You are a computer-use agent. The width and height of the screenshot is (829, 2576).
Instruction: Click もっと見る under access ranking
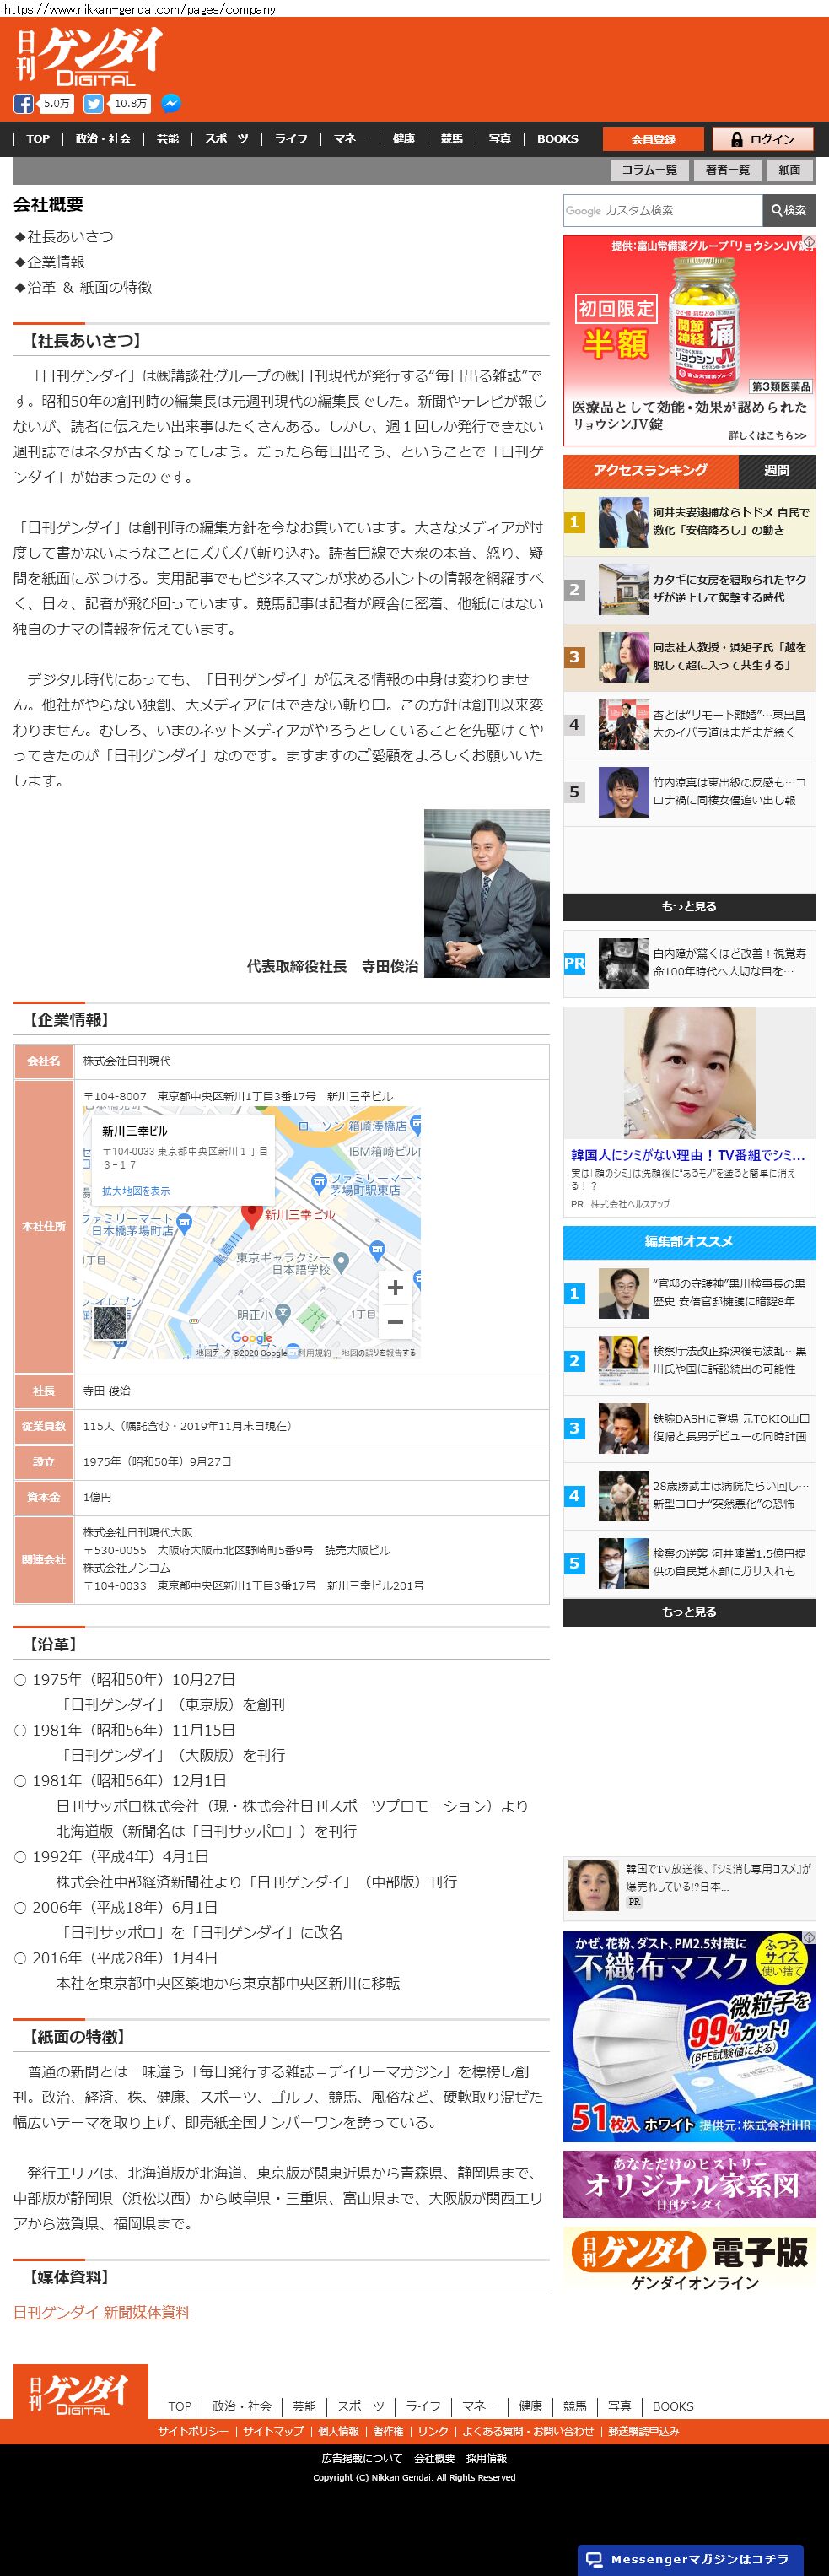(689, 906)
